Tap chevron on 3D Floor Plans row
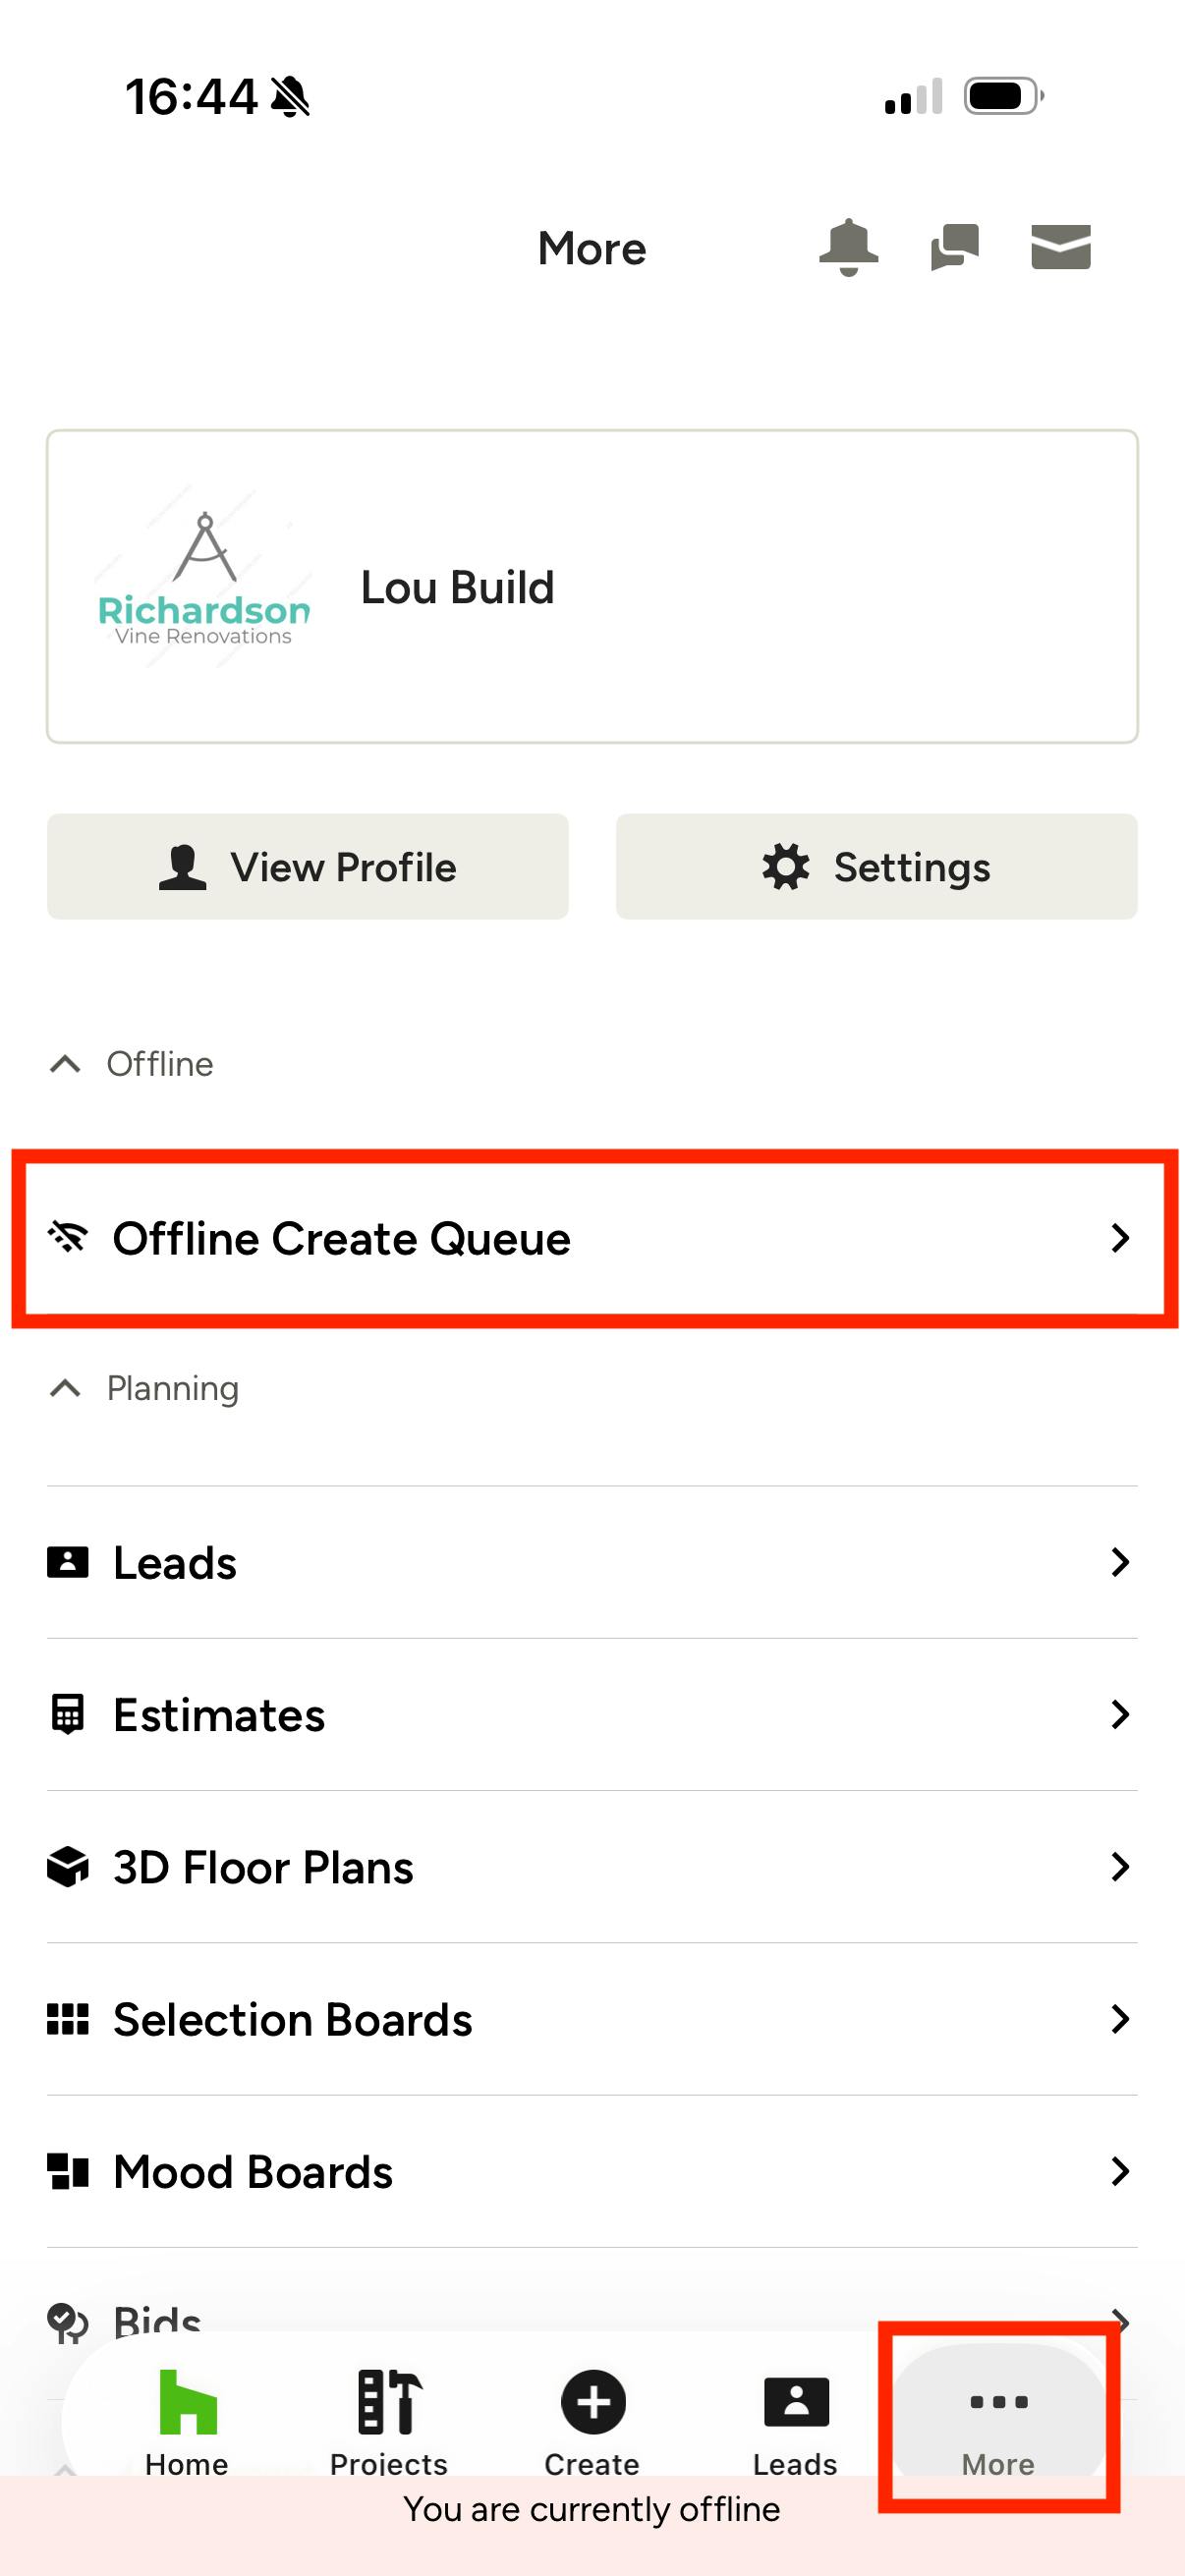 pos(1120,1867)
